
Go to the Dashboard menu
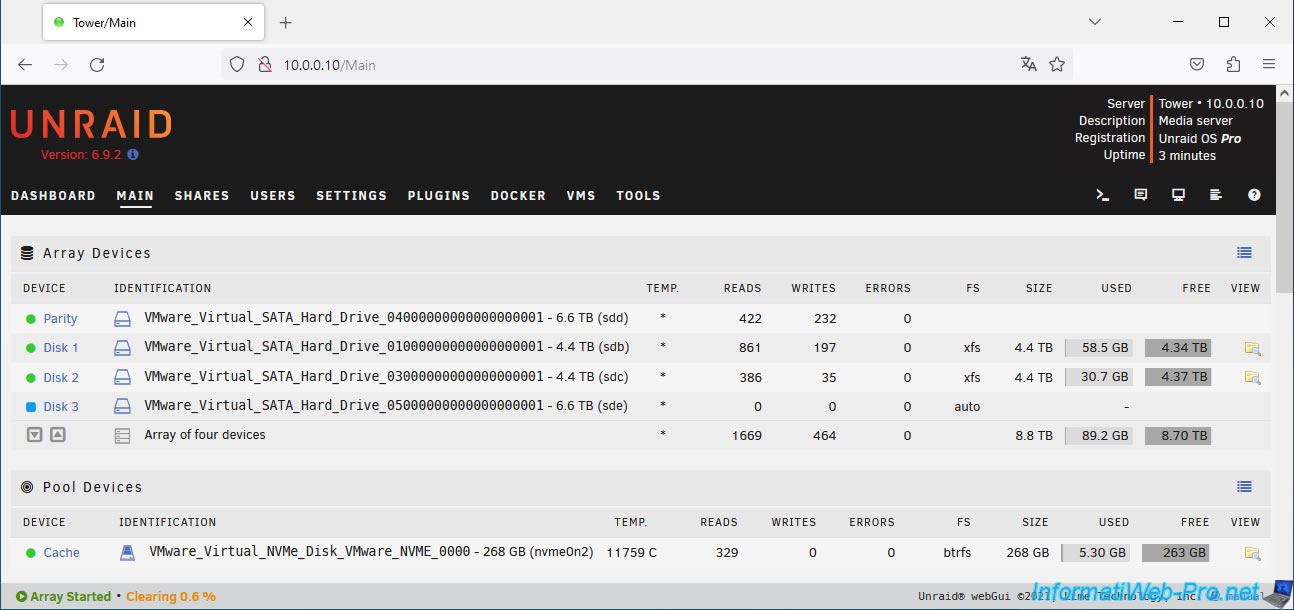[x=53, y=196]
